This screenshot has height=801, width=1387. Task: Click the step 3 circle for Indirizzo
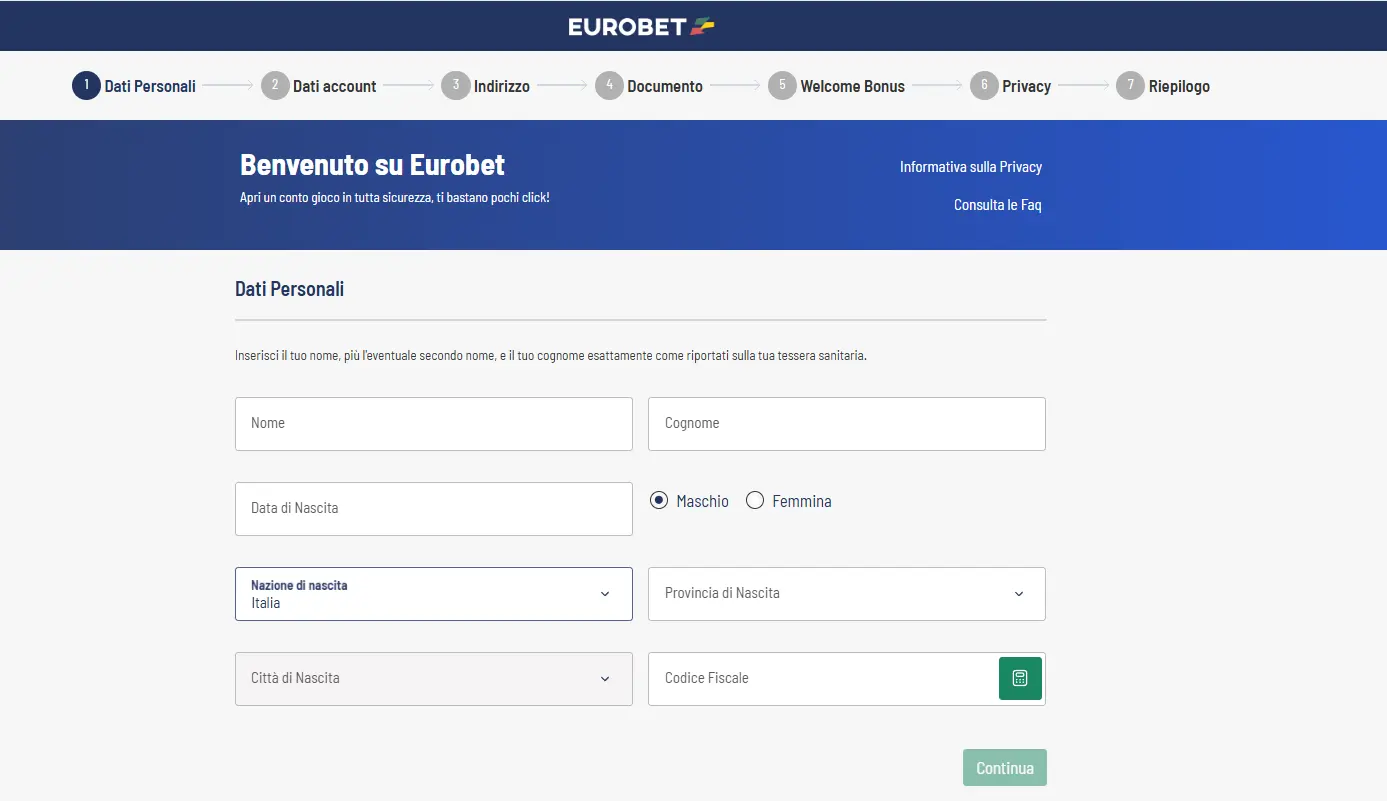[455, 85]
